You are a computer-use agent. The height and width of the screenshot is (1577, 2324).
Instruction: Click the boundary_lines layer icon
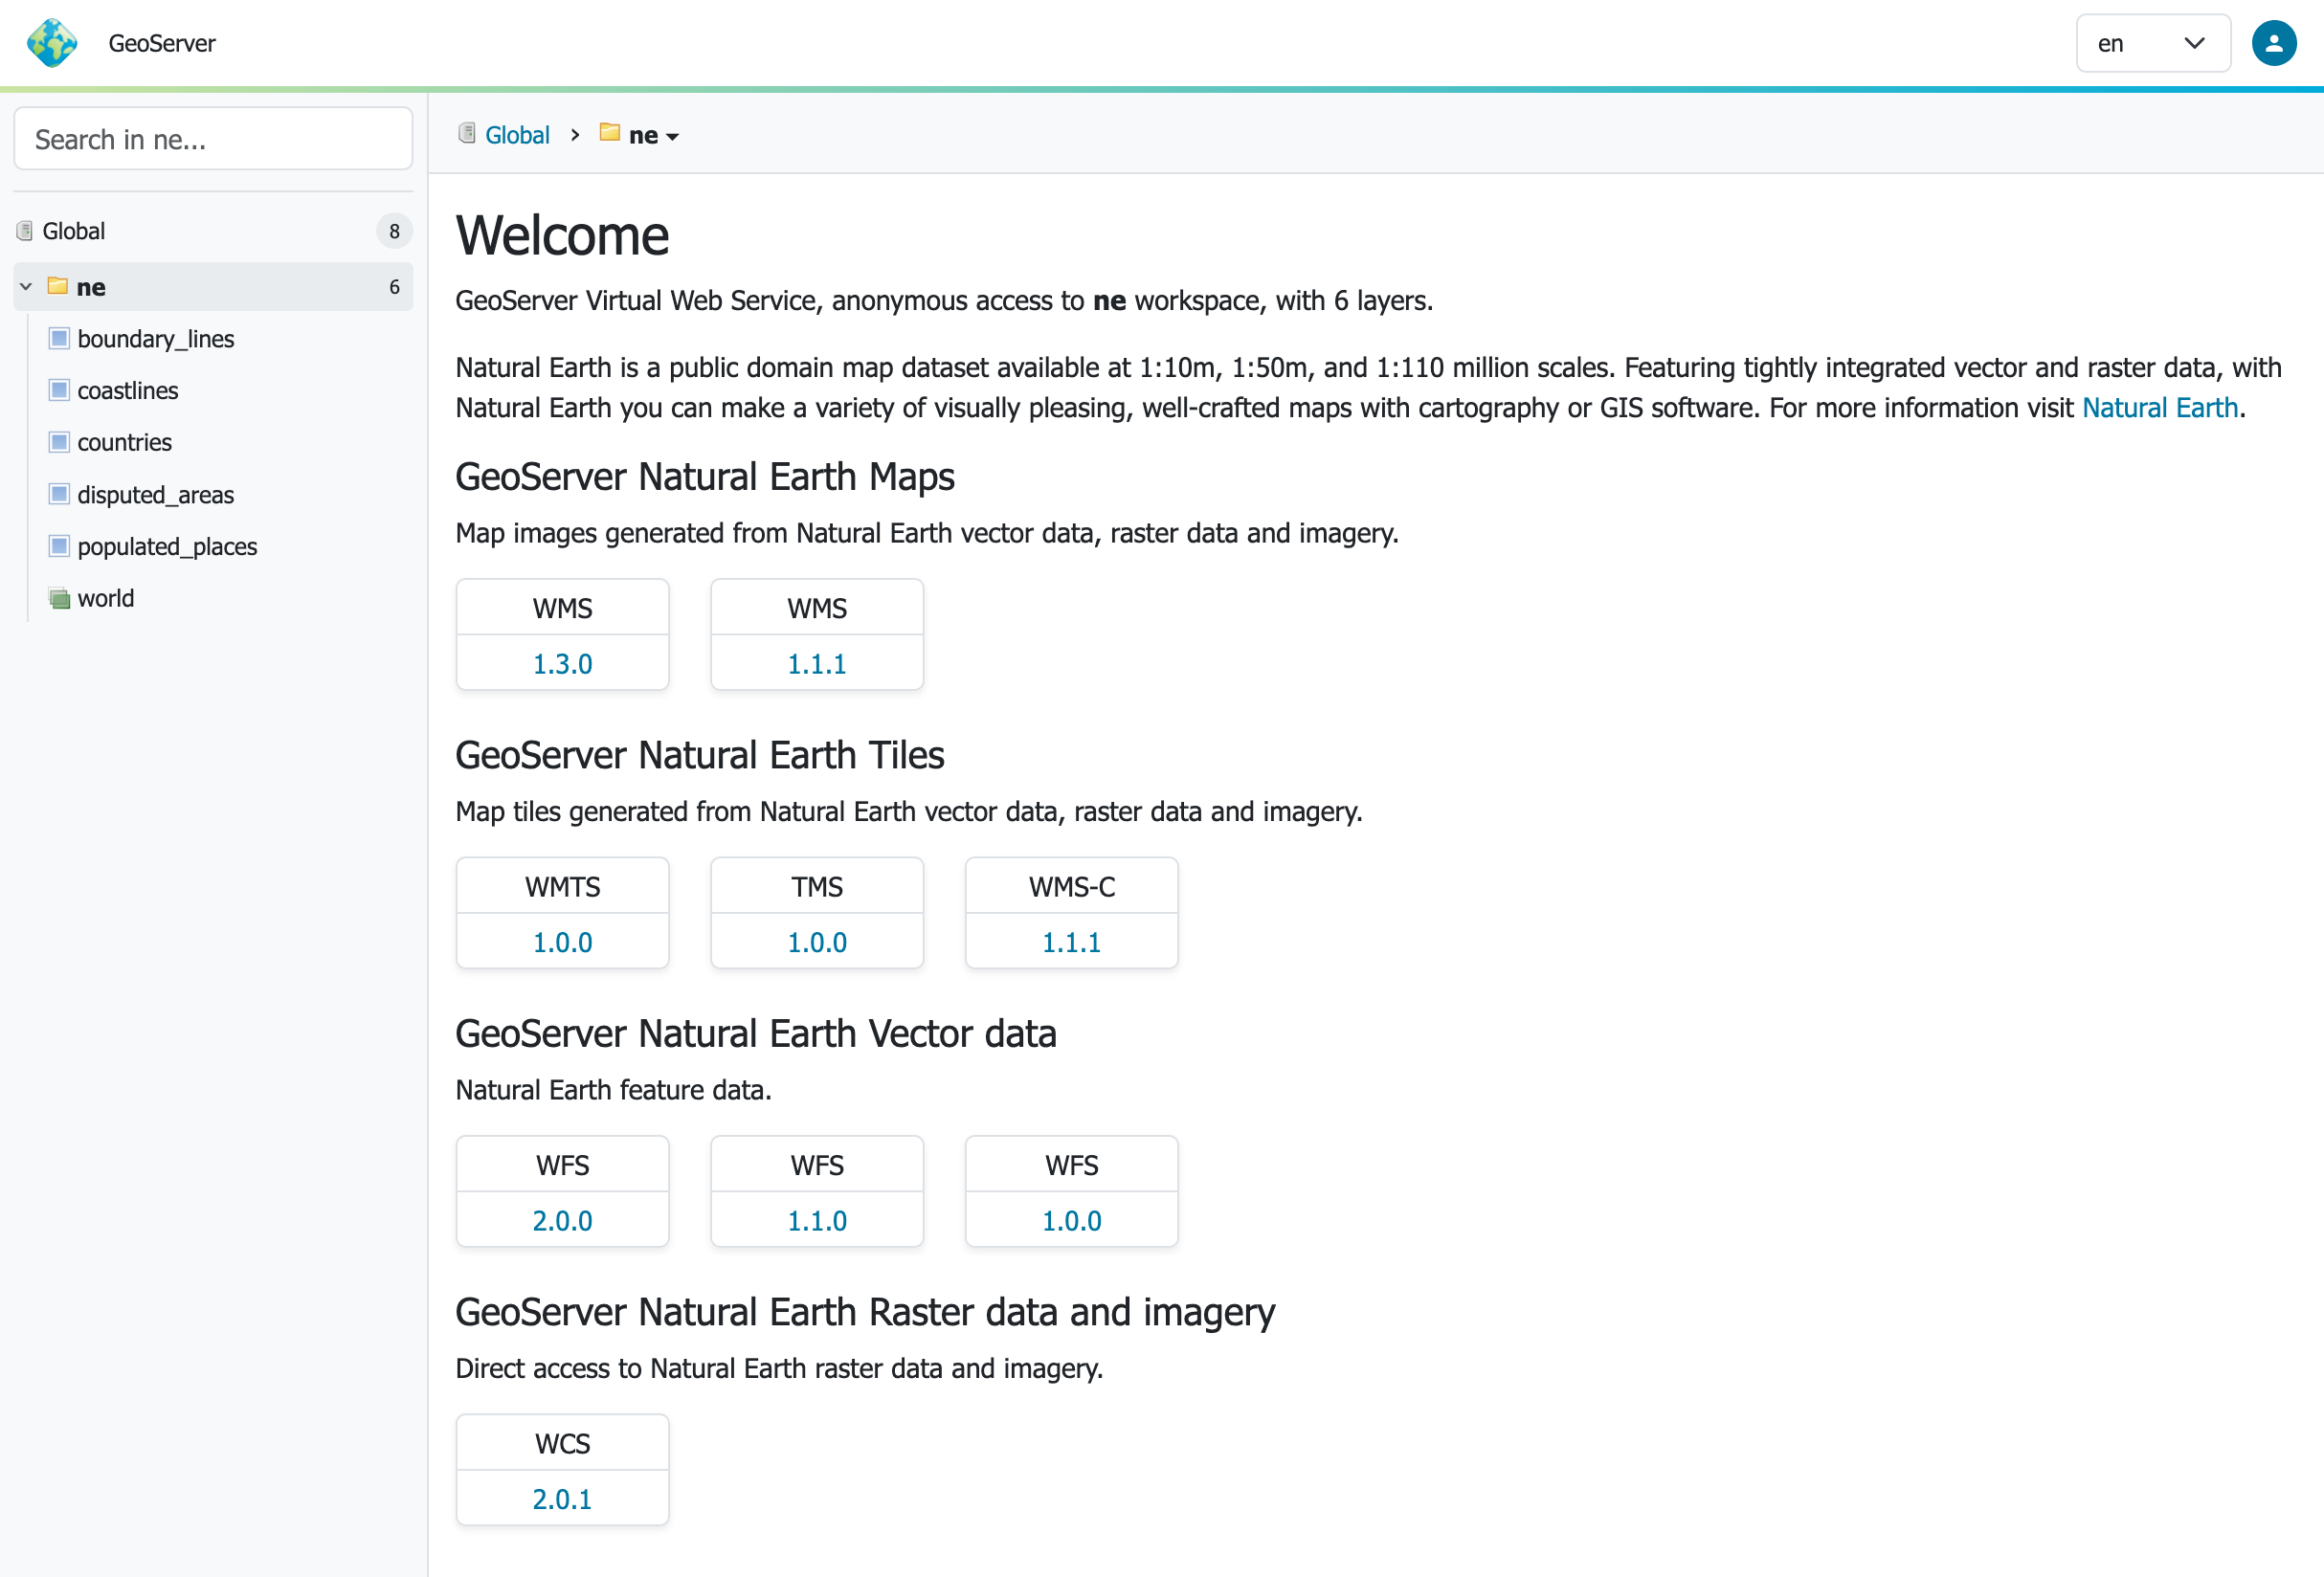pos(59,338)
